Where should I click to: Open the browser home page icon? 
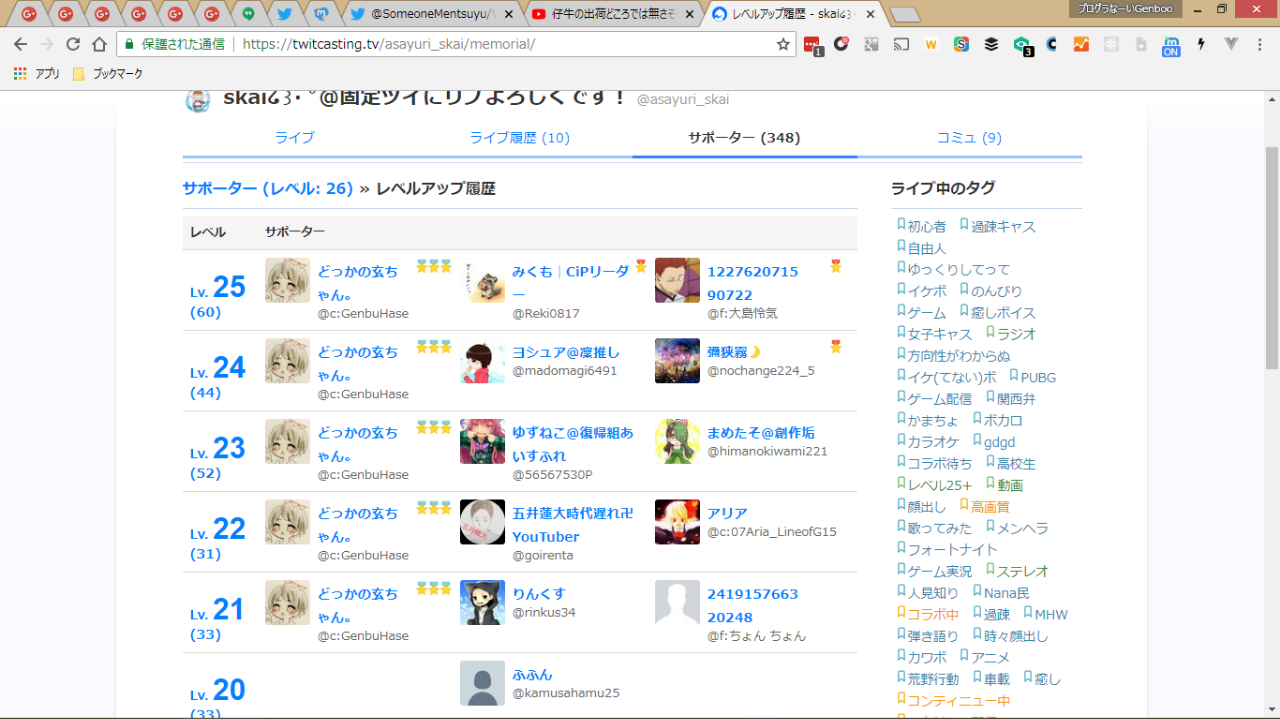tap(99, 44)
